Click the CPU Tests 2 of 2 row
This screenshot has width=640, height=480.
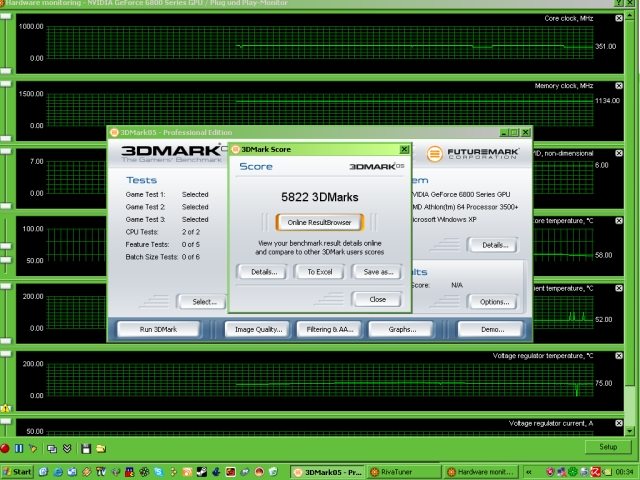coord(163,232)
